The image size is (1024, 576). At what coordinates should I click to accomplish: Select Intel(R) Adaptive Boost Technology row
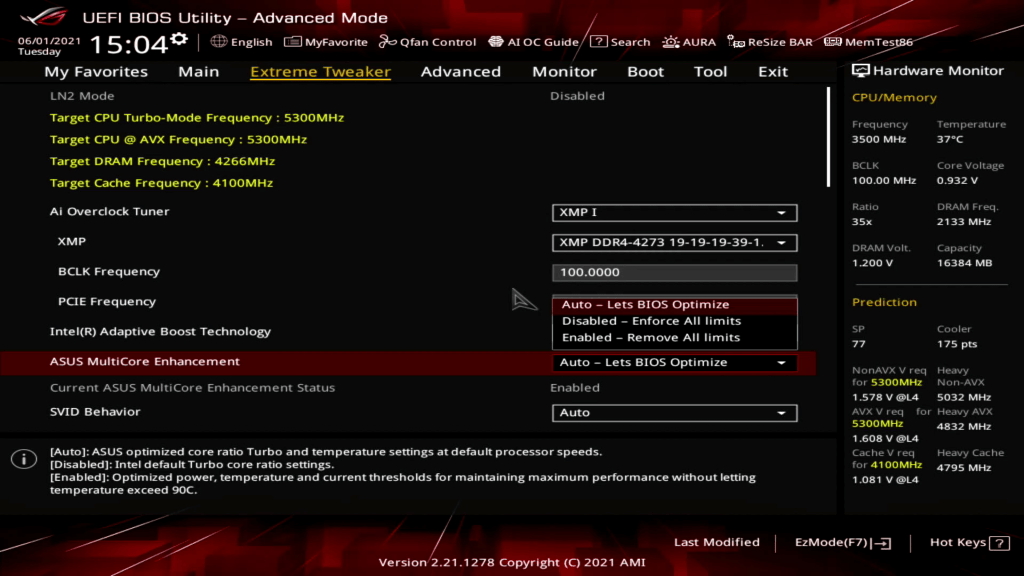click(x=408, y=331)
